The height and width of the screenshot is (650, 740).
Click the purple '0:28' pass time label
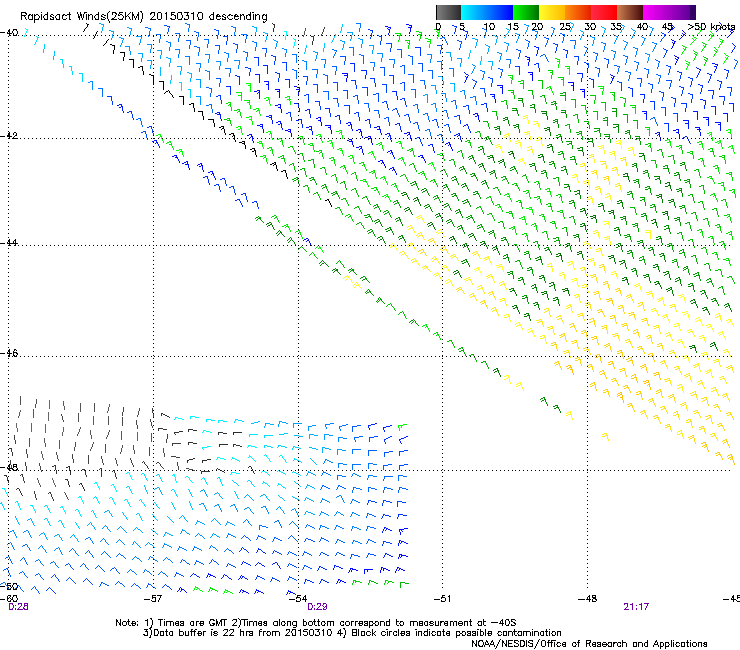(18, 607)
